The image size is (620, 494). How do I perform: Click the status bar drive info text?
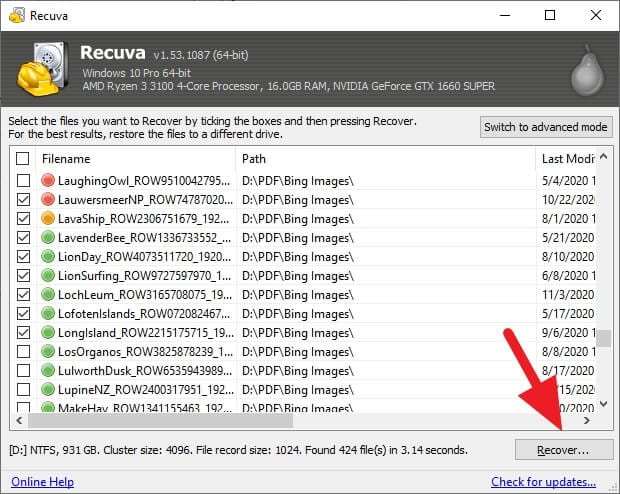coord(238,450)
